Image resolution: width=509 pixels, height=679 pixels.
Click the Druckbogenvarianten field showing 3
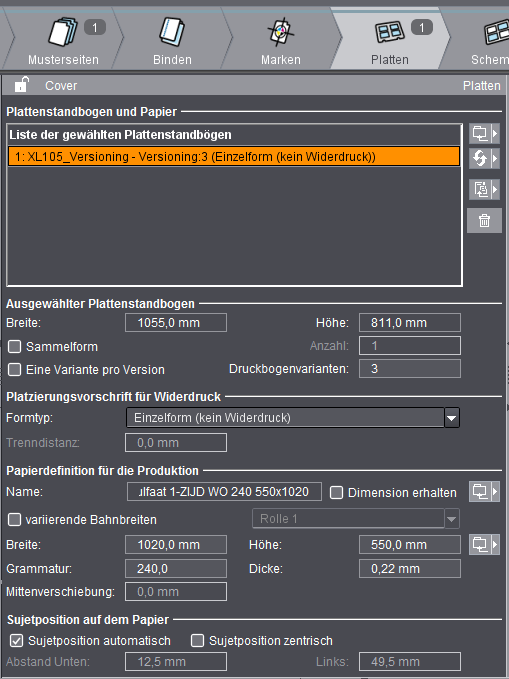pos(410,369)
